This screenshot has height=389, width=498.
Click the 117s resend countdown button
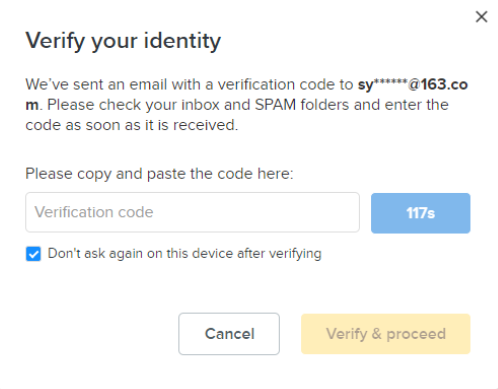[x=420, y=213]
